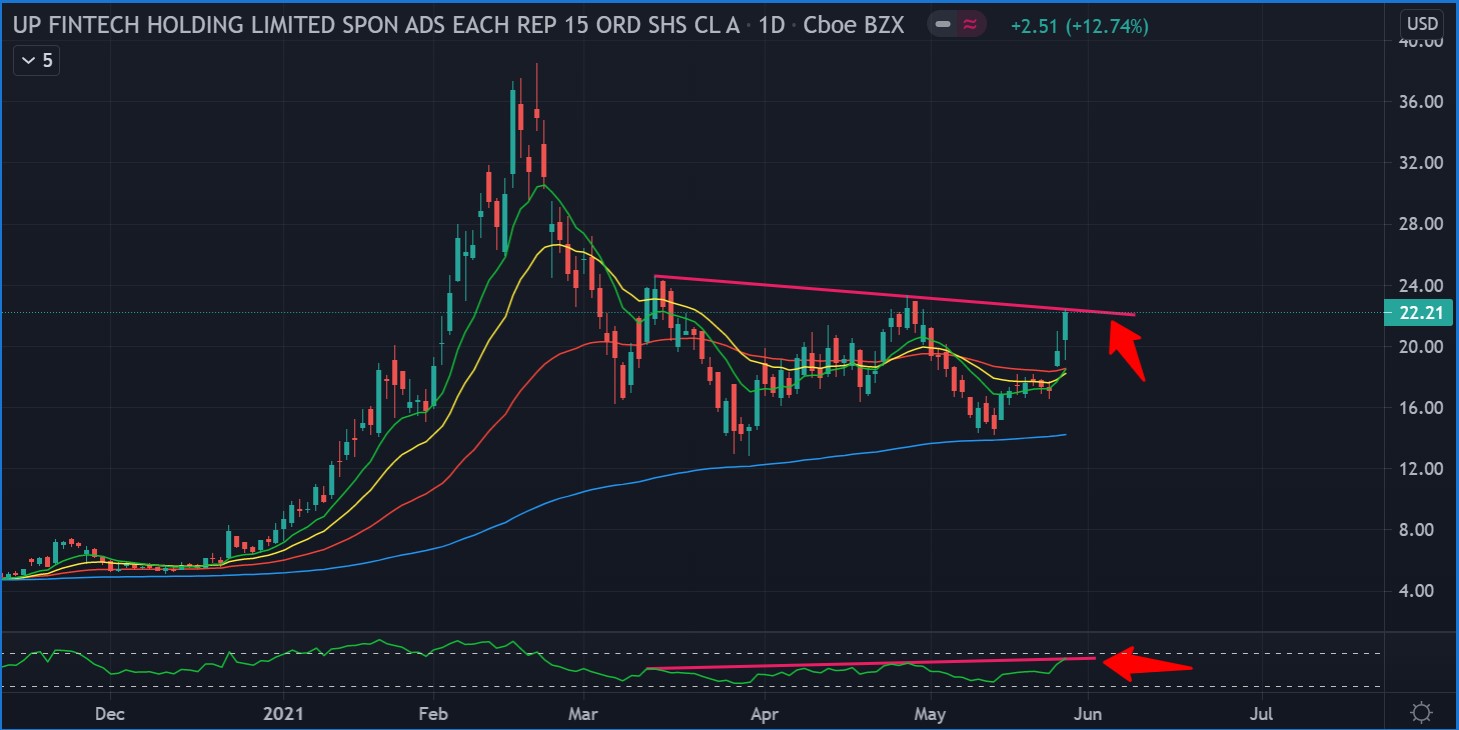Screen dimensions: 1459x730
Task: Collapse the indicator legend showing 5
Action: point(36,61)
